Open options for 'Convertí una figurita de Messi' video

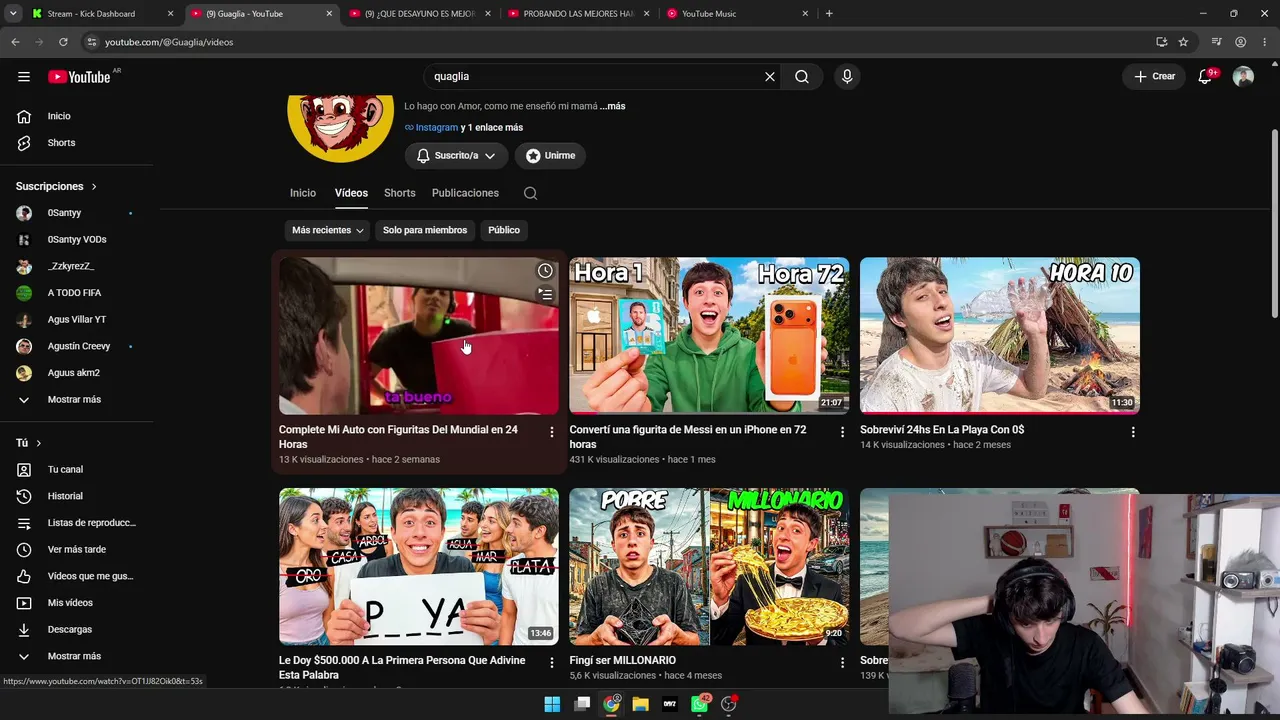(842, 432)
